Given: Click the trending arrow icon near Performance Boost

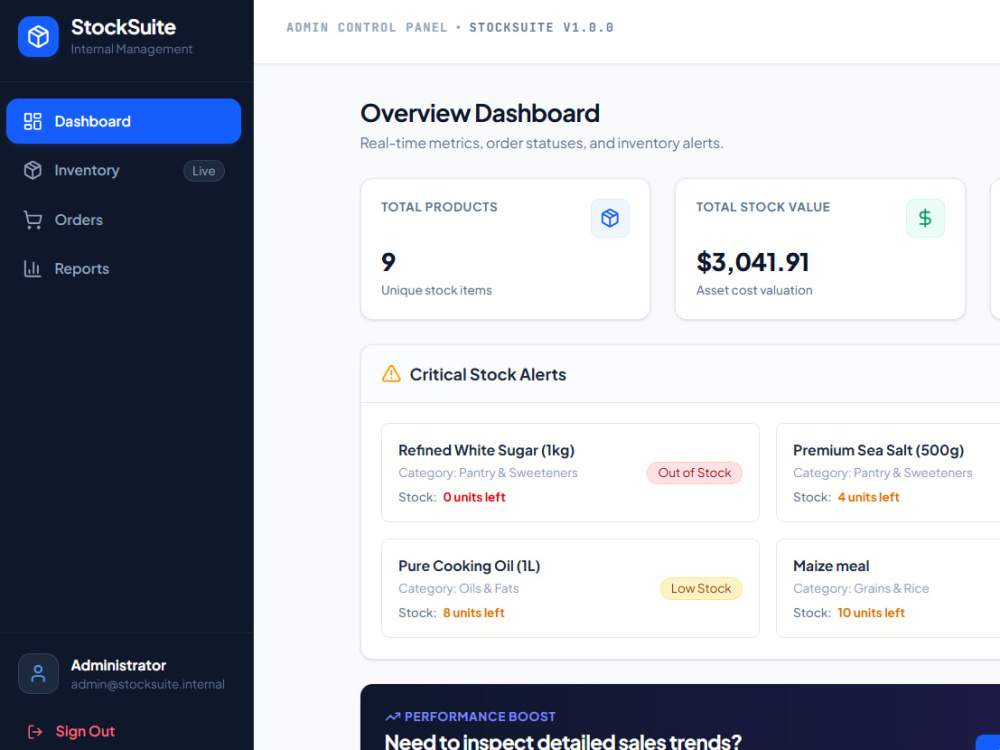Looking at the screenshot, I should pyautogui.click(x=392, y=717).
